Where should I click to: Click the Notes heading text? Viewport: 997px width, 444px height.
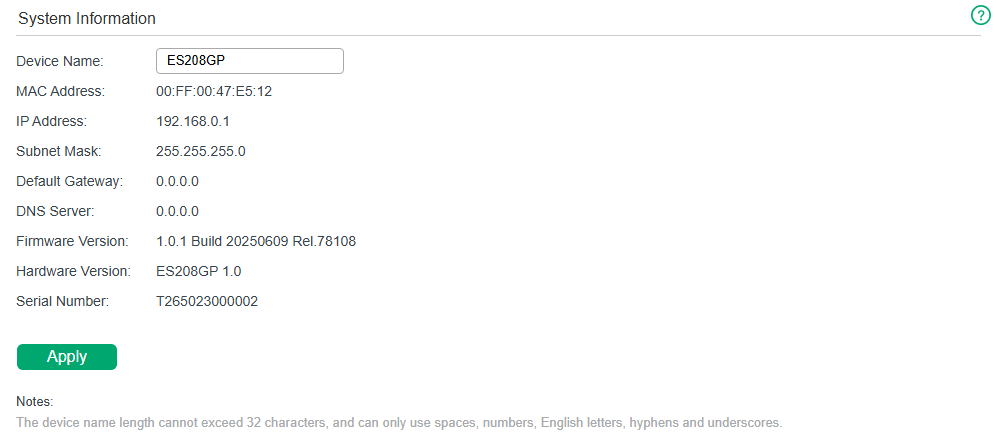point(35,402)
